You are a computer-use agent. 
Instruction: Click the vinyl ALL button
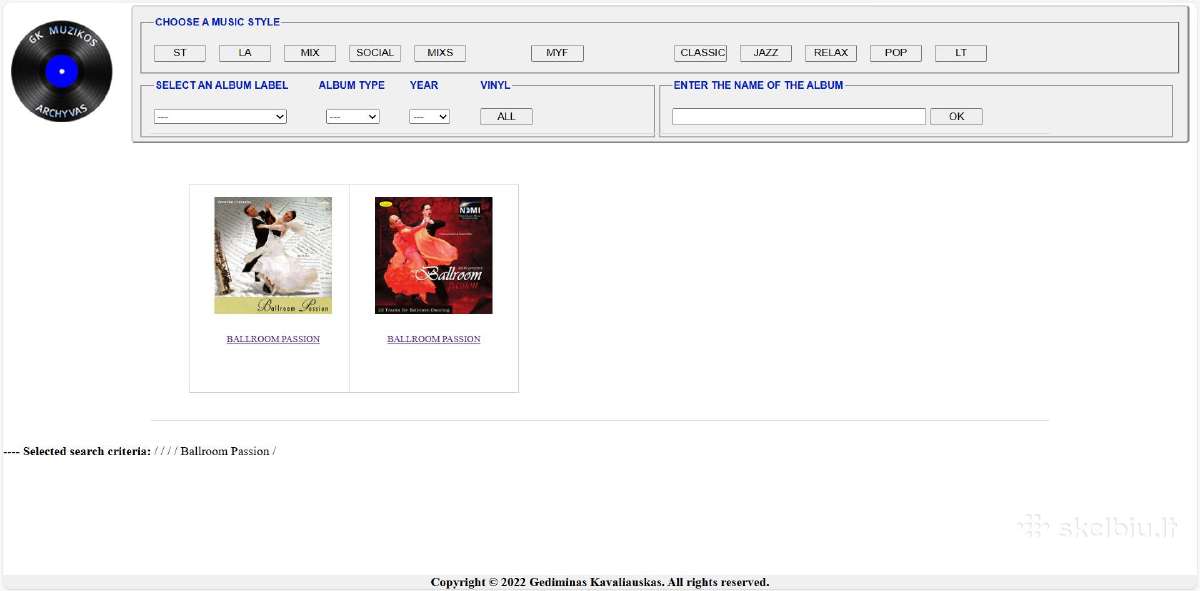click(506, 117)
